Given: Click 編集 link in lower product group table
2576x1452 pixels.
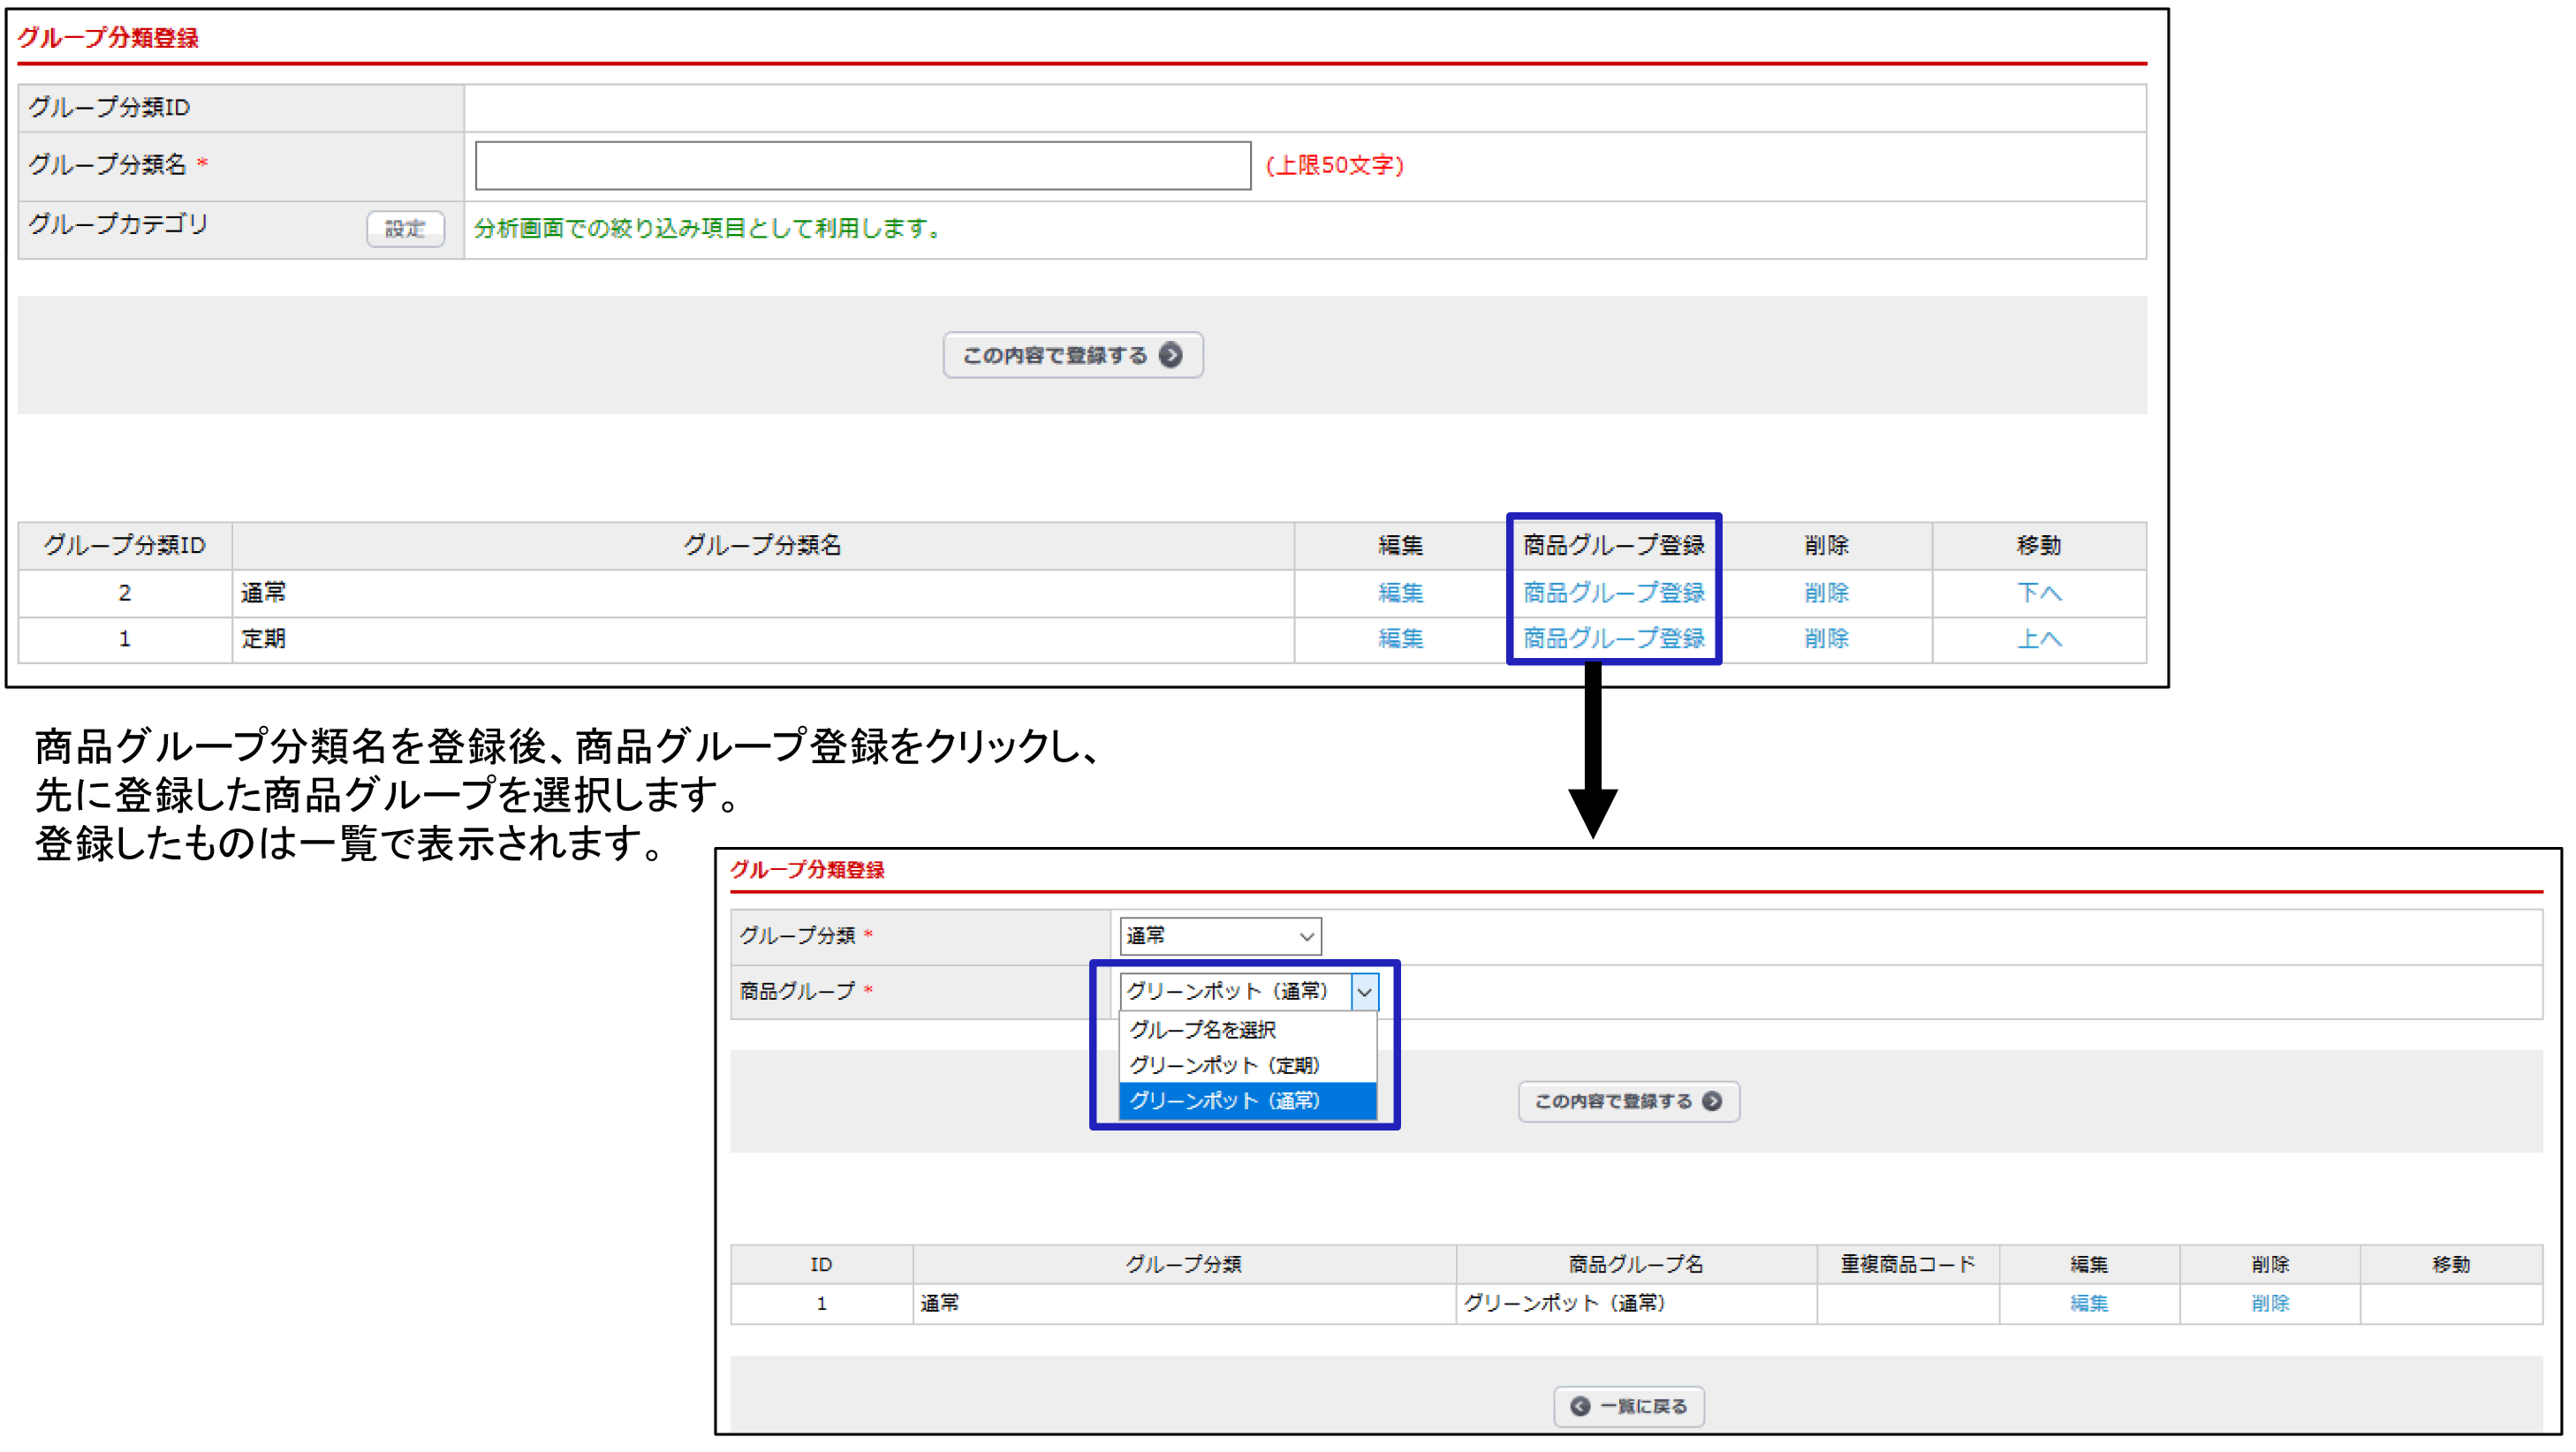Looking at the screenshot, I should coord(2088,1303).
